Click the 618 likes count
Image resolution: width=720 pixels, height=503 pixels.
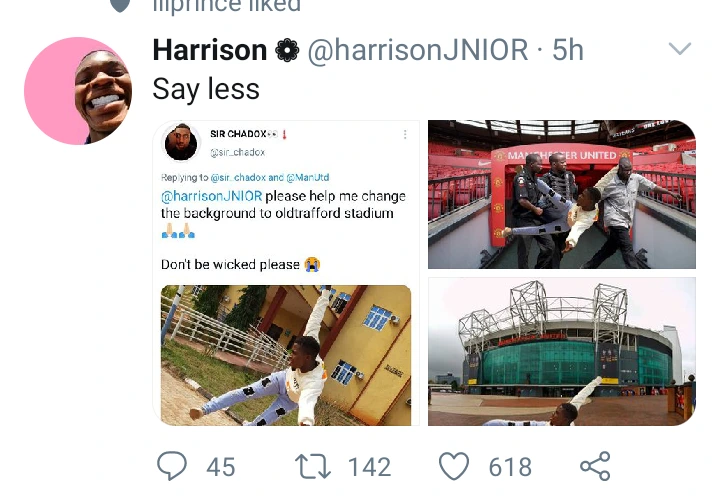[510, 467]
